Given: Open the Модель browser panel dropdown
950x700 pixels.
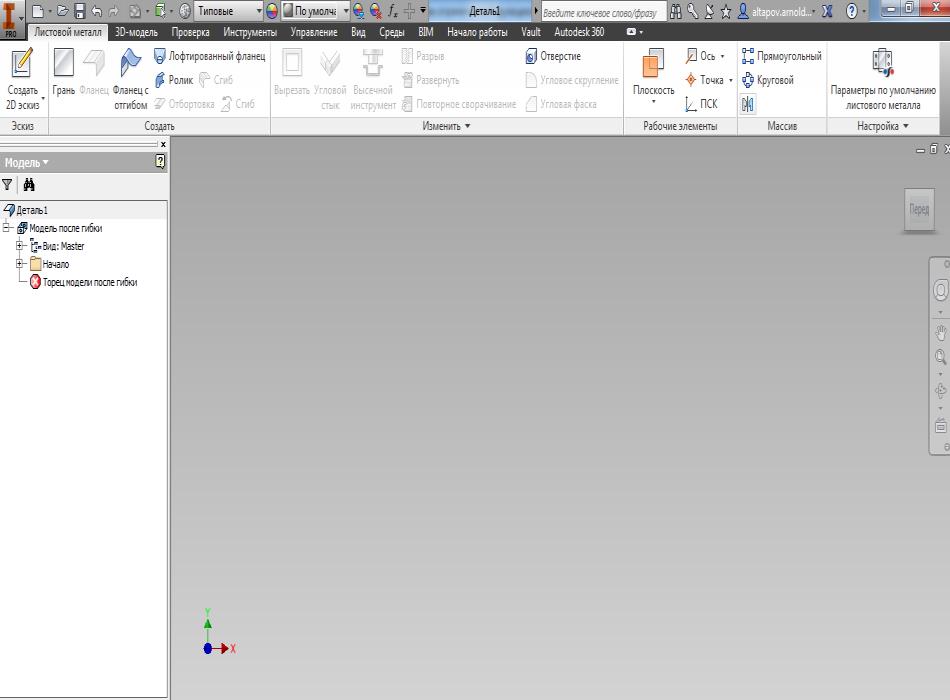Looking at the screenshot, I should coord(26,162).
